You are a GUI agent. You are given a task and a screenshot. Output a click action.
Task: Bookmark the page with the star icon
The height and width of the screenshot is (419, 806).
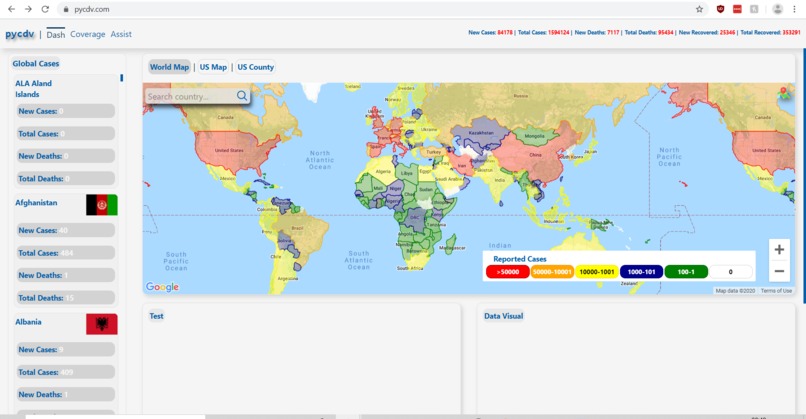(x=699, y=9)
